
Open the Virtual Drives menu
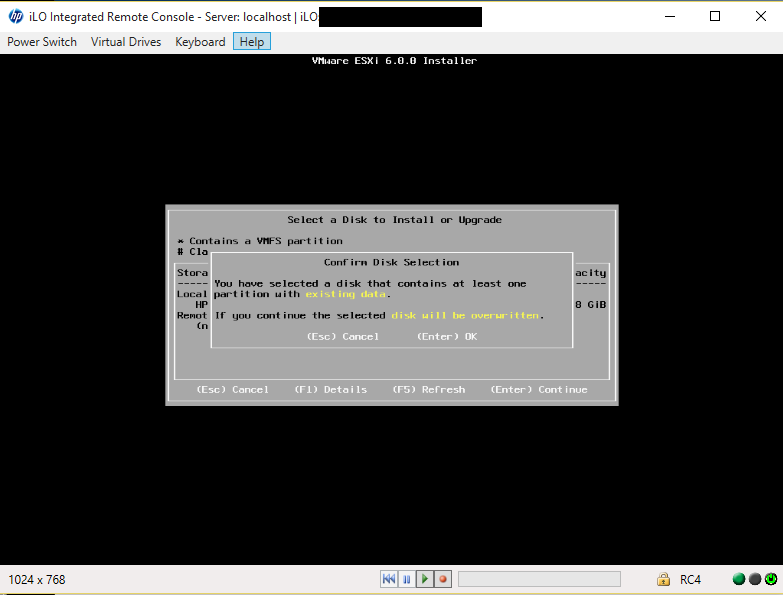tap(126, 42)
